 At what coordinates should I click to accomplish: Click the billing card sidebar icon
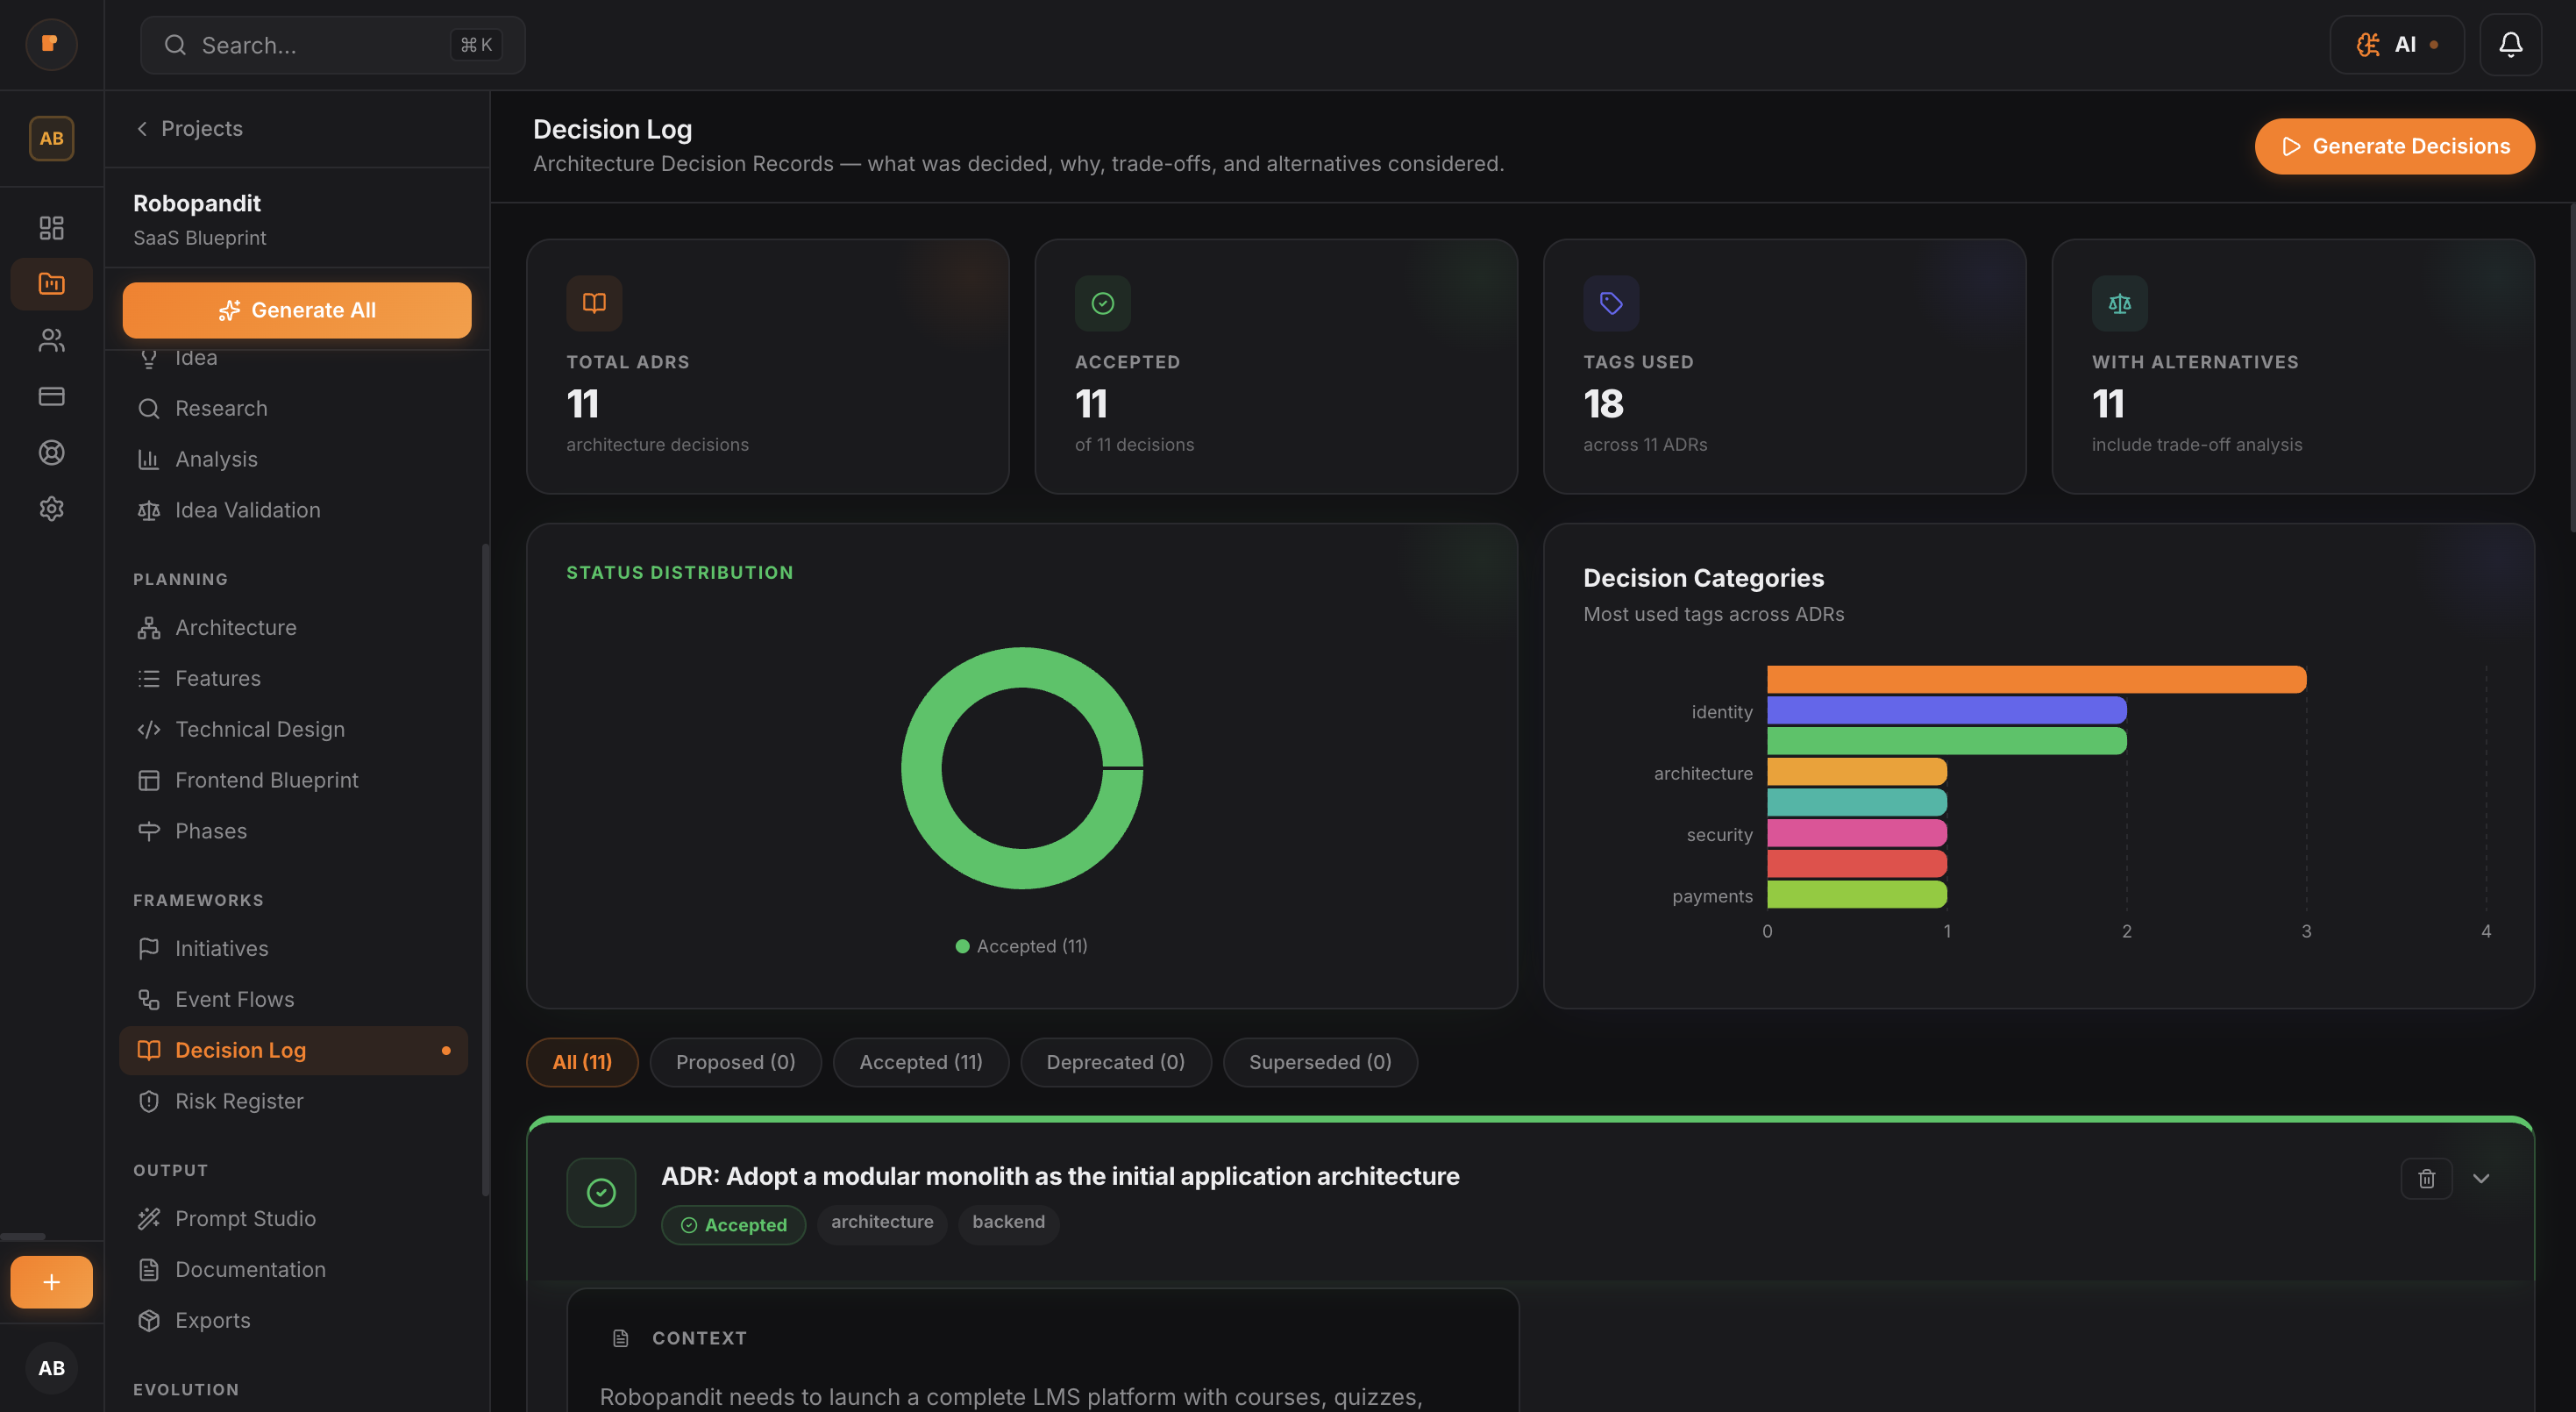coord(51,397)
